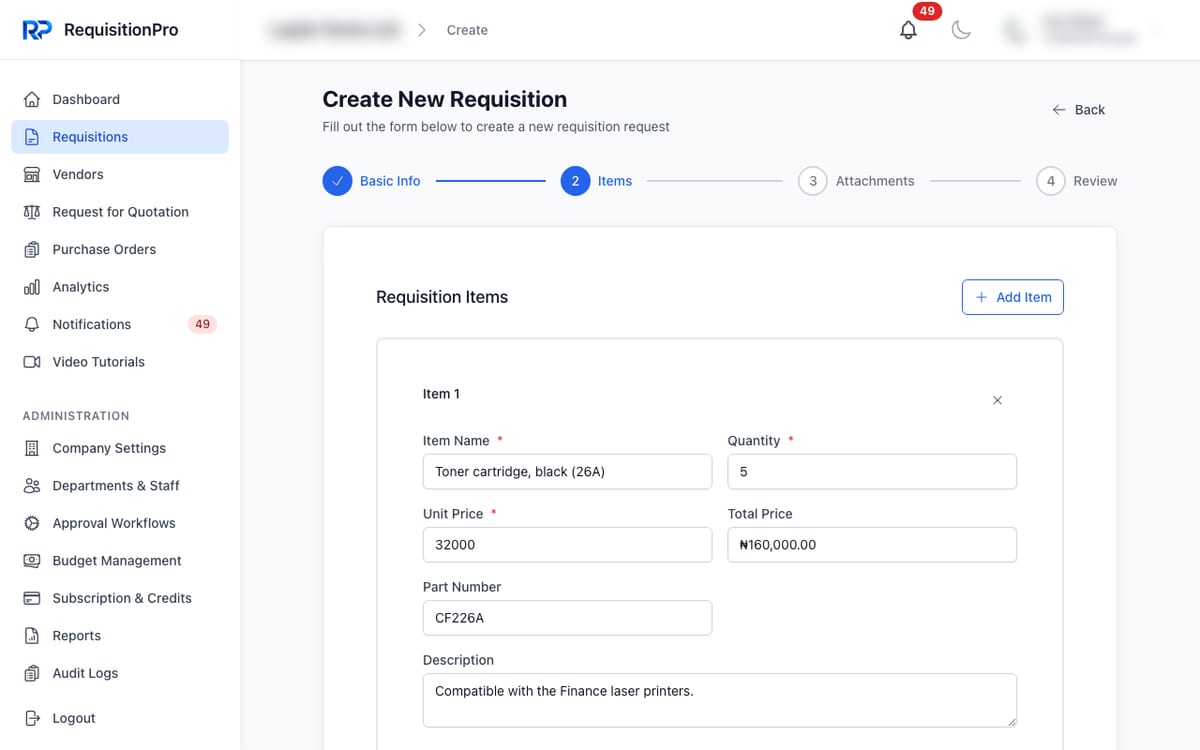Click the Item Name input field
The height and width of the screenshot is (750, 1200).
pos(568,472)
